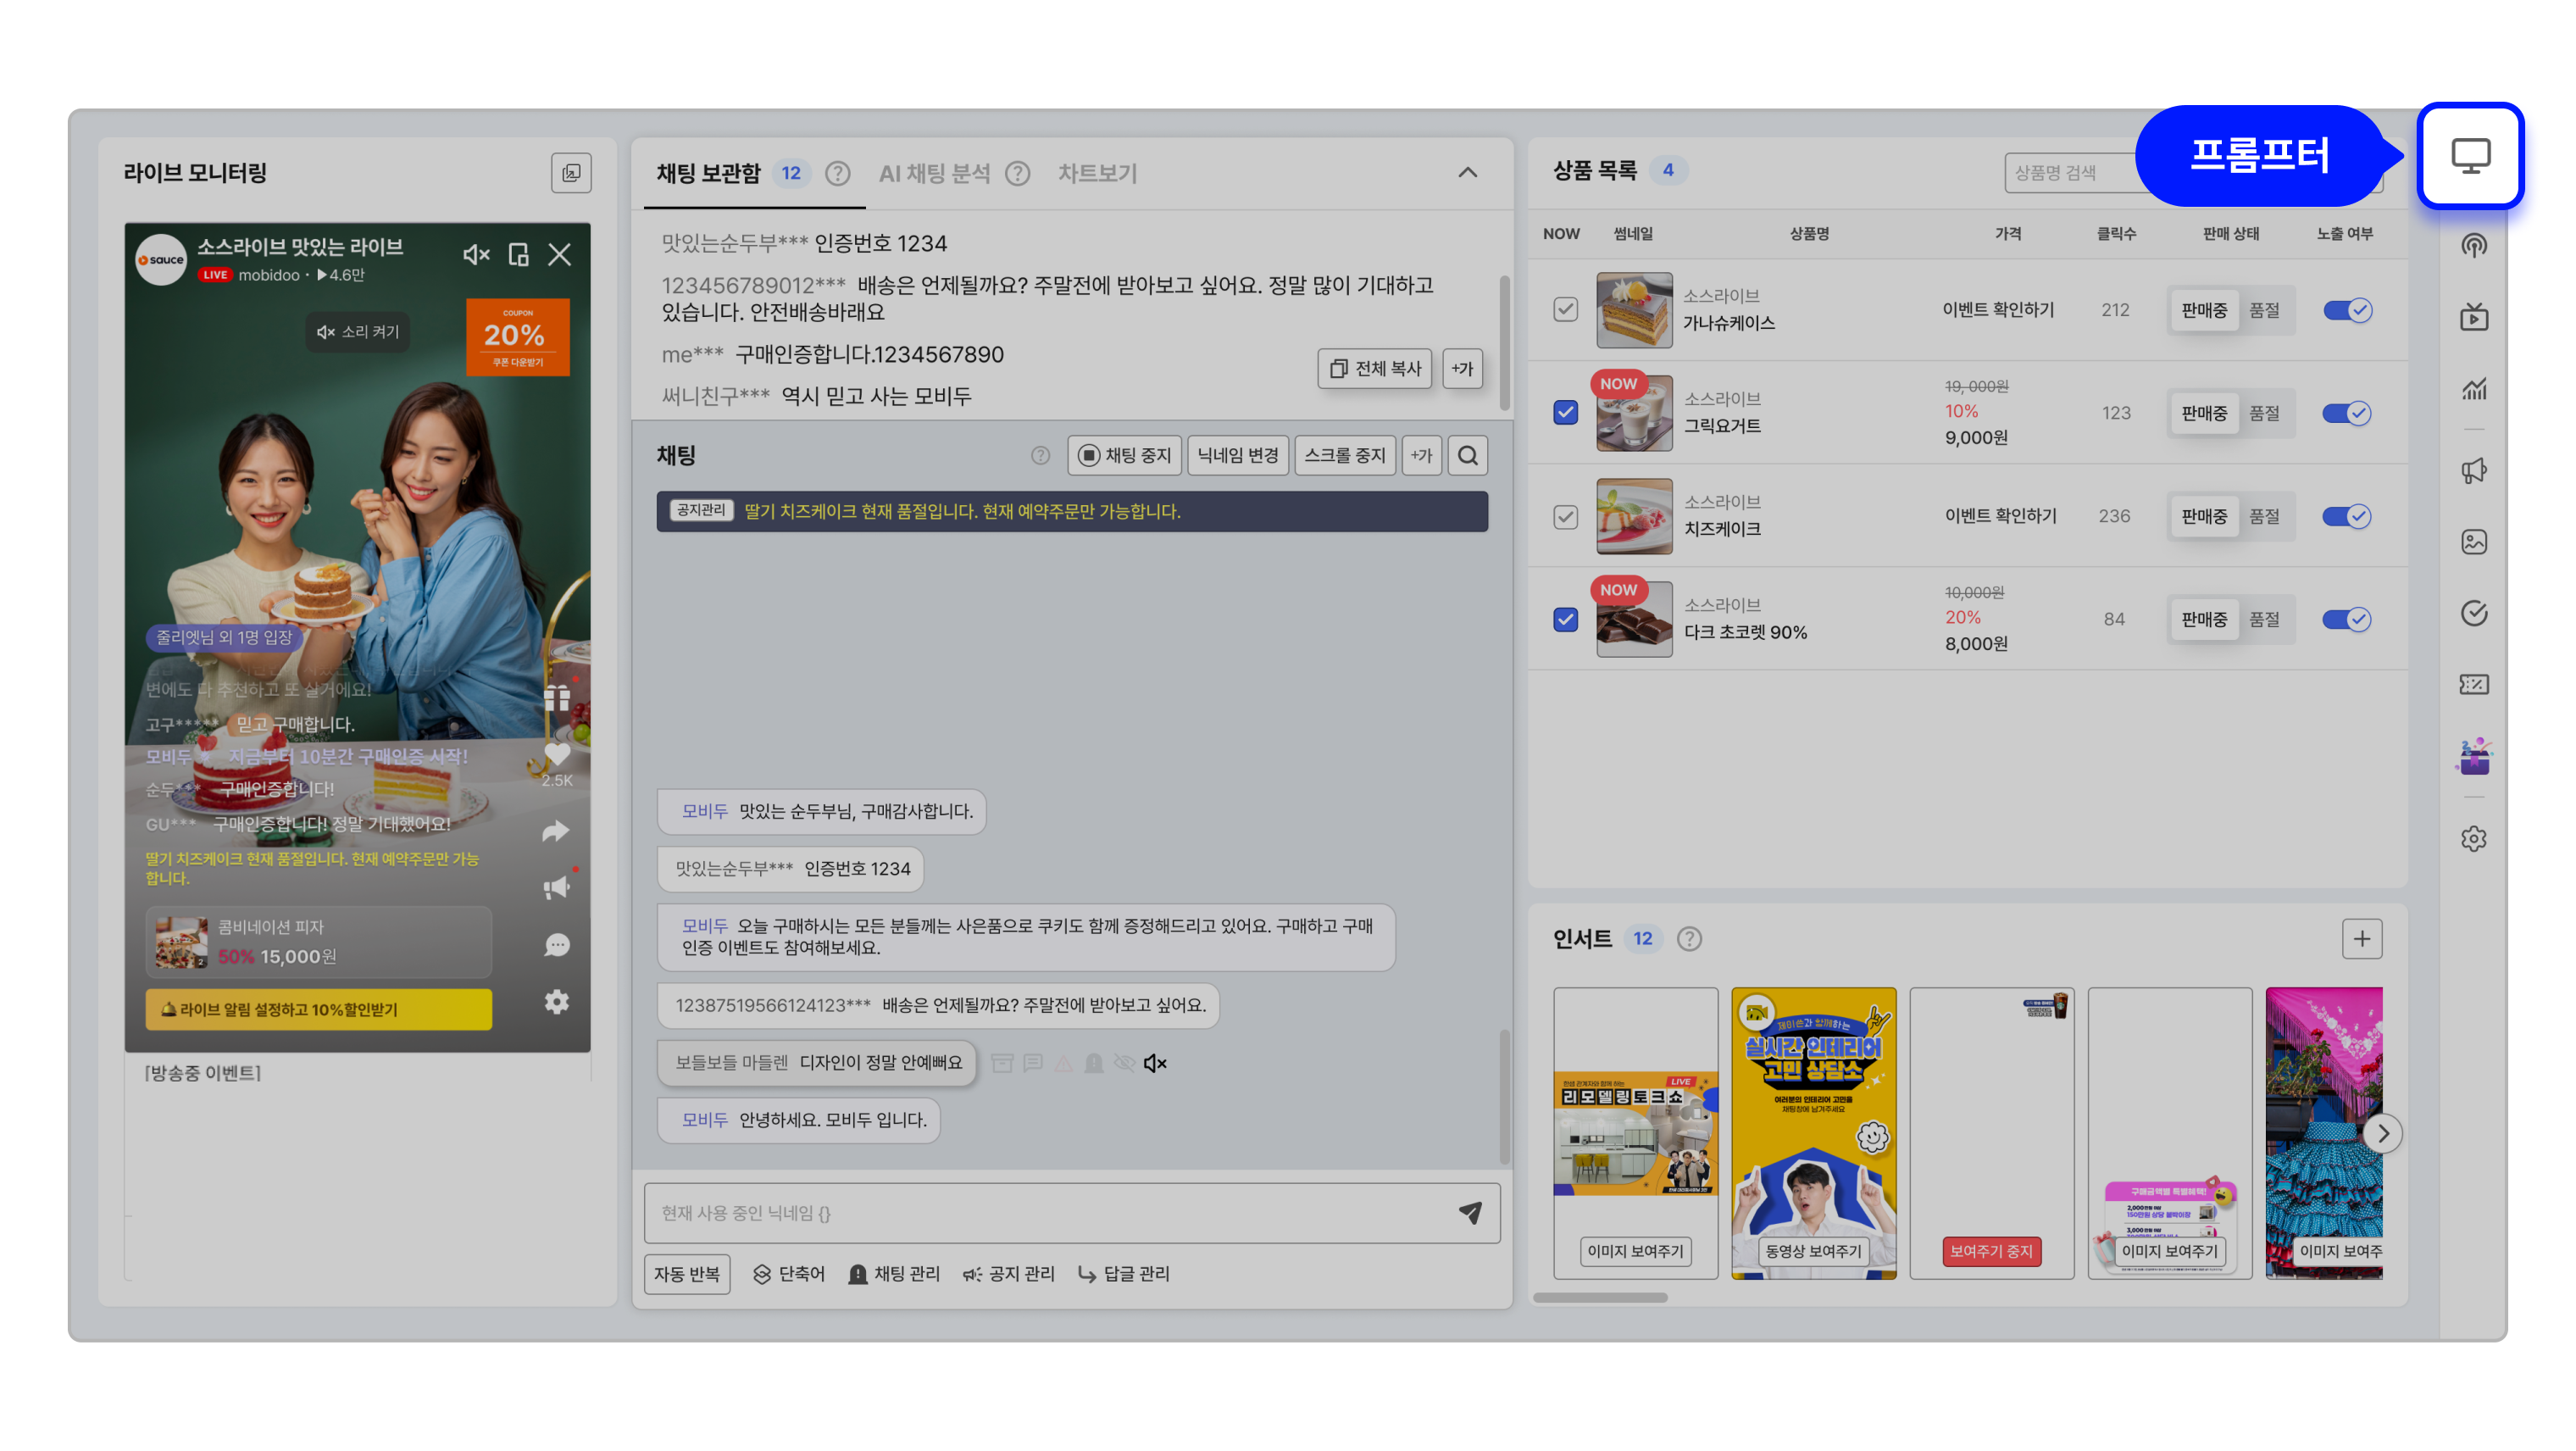Switch to AI 채팅 분석 tab
2576x1451 pixels.
pyautogui.click(x=934, y=174)
